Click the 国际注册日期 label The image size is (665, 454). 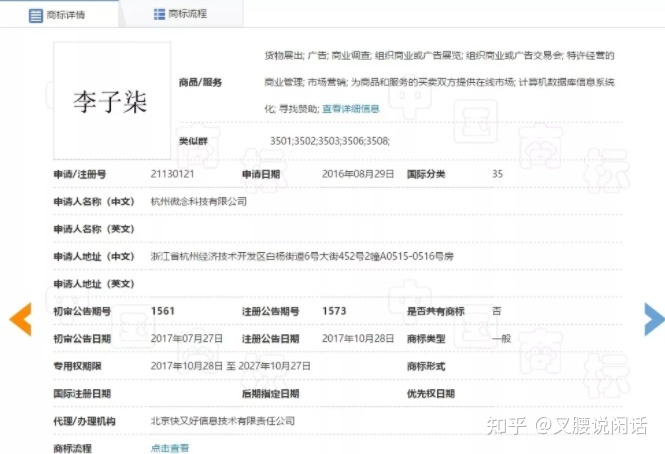click(x=82, y=394)
